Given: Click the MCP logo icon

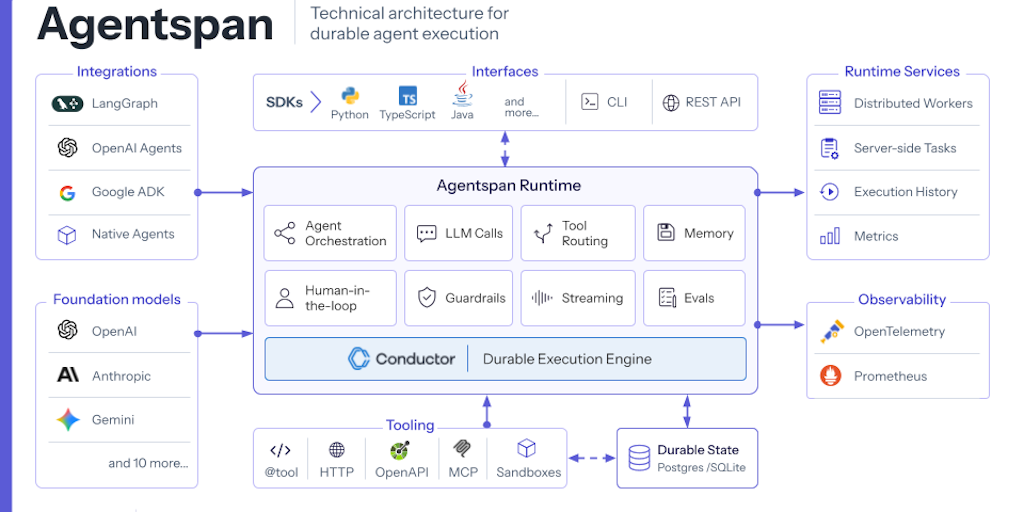Looking at the screenshot, I should point(462,449).
